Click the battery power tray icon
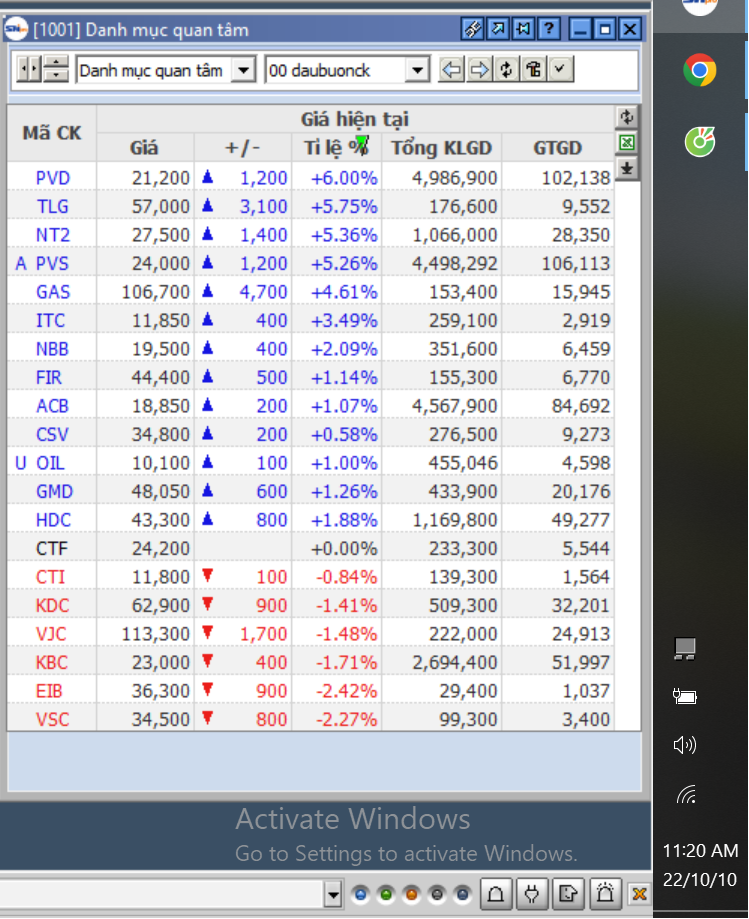 (x=685, y=697)
